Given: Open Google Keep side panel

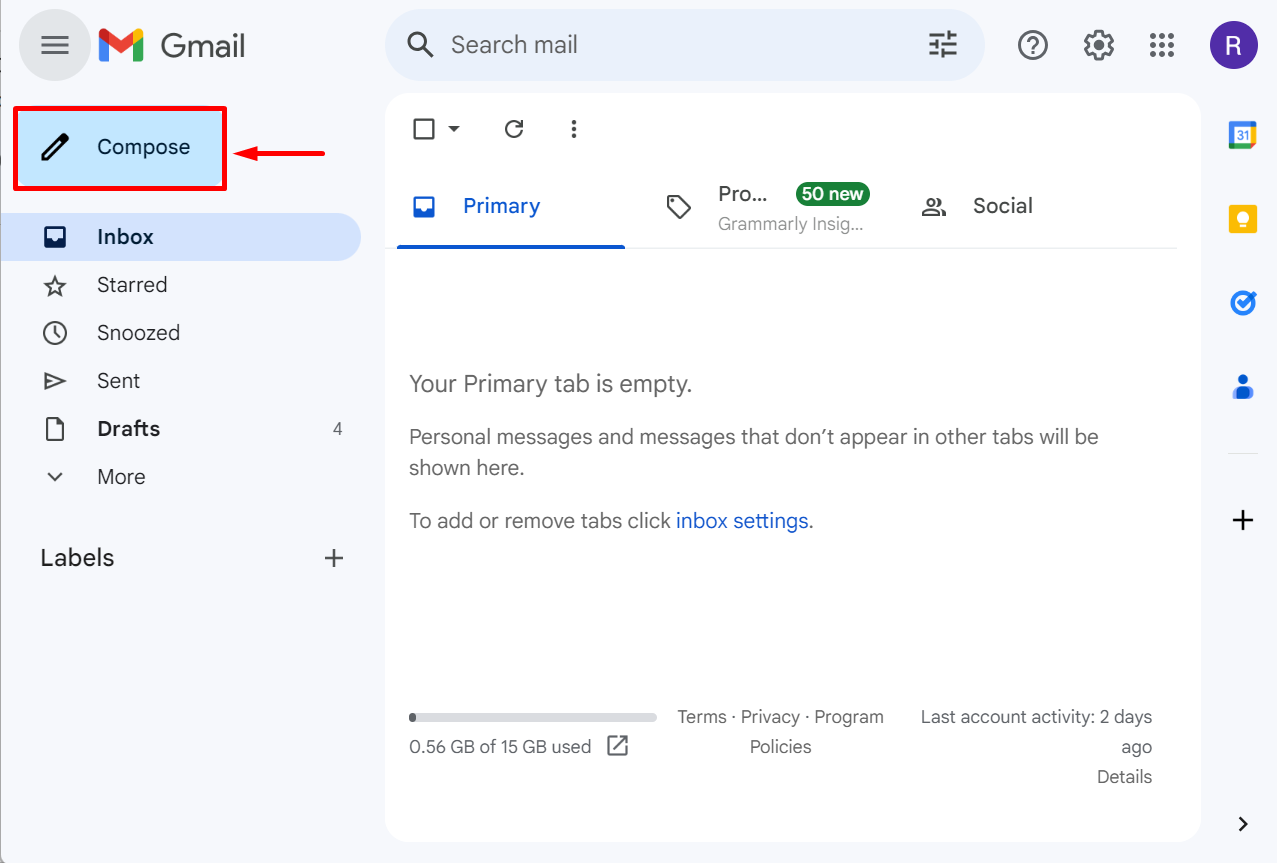Looking at the screenshot, I should coord(1242,219).
